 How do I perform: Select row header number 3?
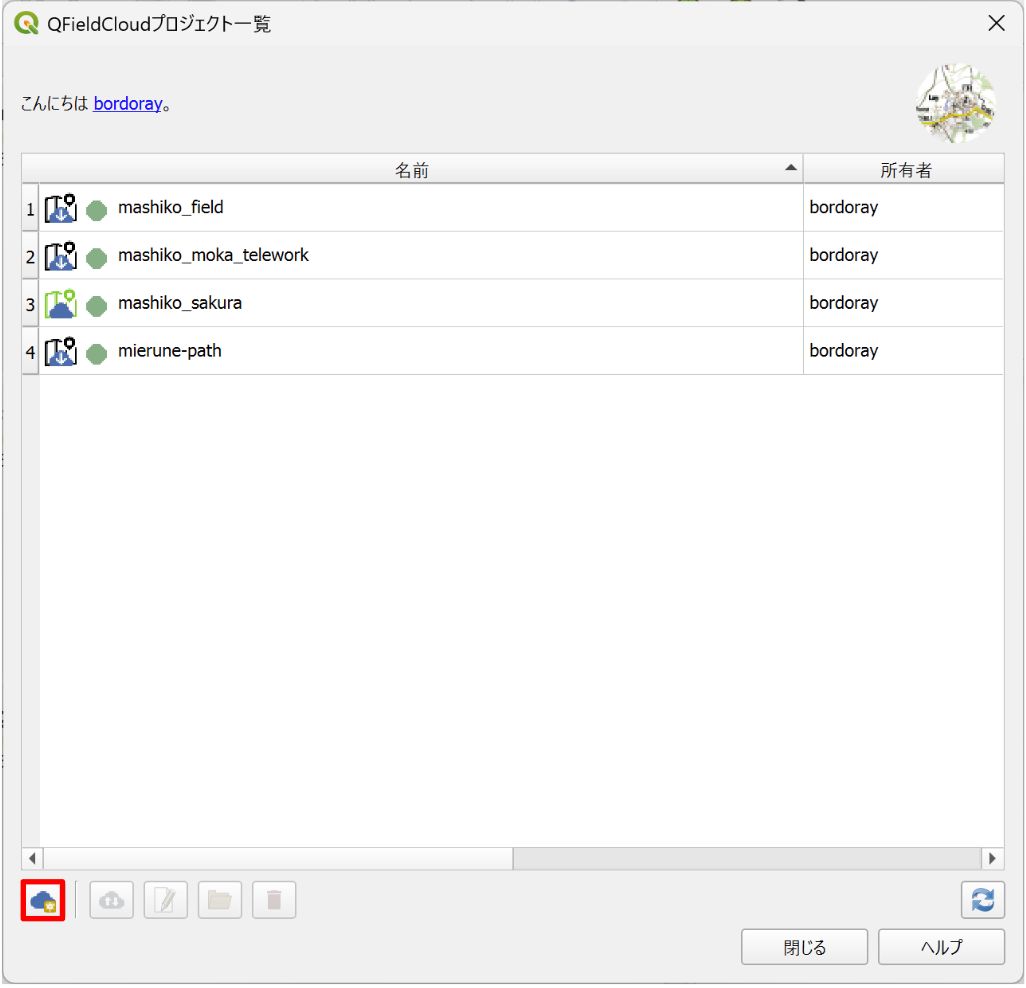click(x=30, y=304)
